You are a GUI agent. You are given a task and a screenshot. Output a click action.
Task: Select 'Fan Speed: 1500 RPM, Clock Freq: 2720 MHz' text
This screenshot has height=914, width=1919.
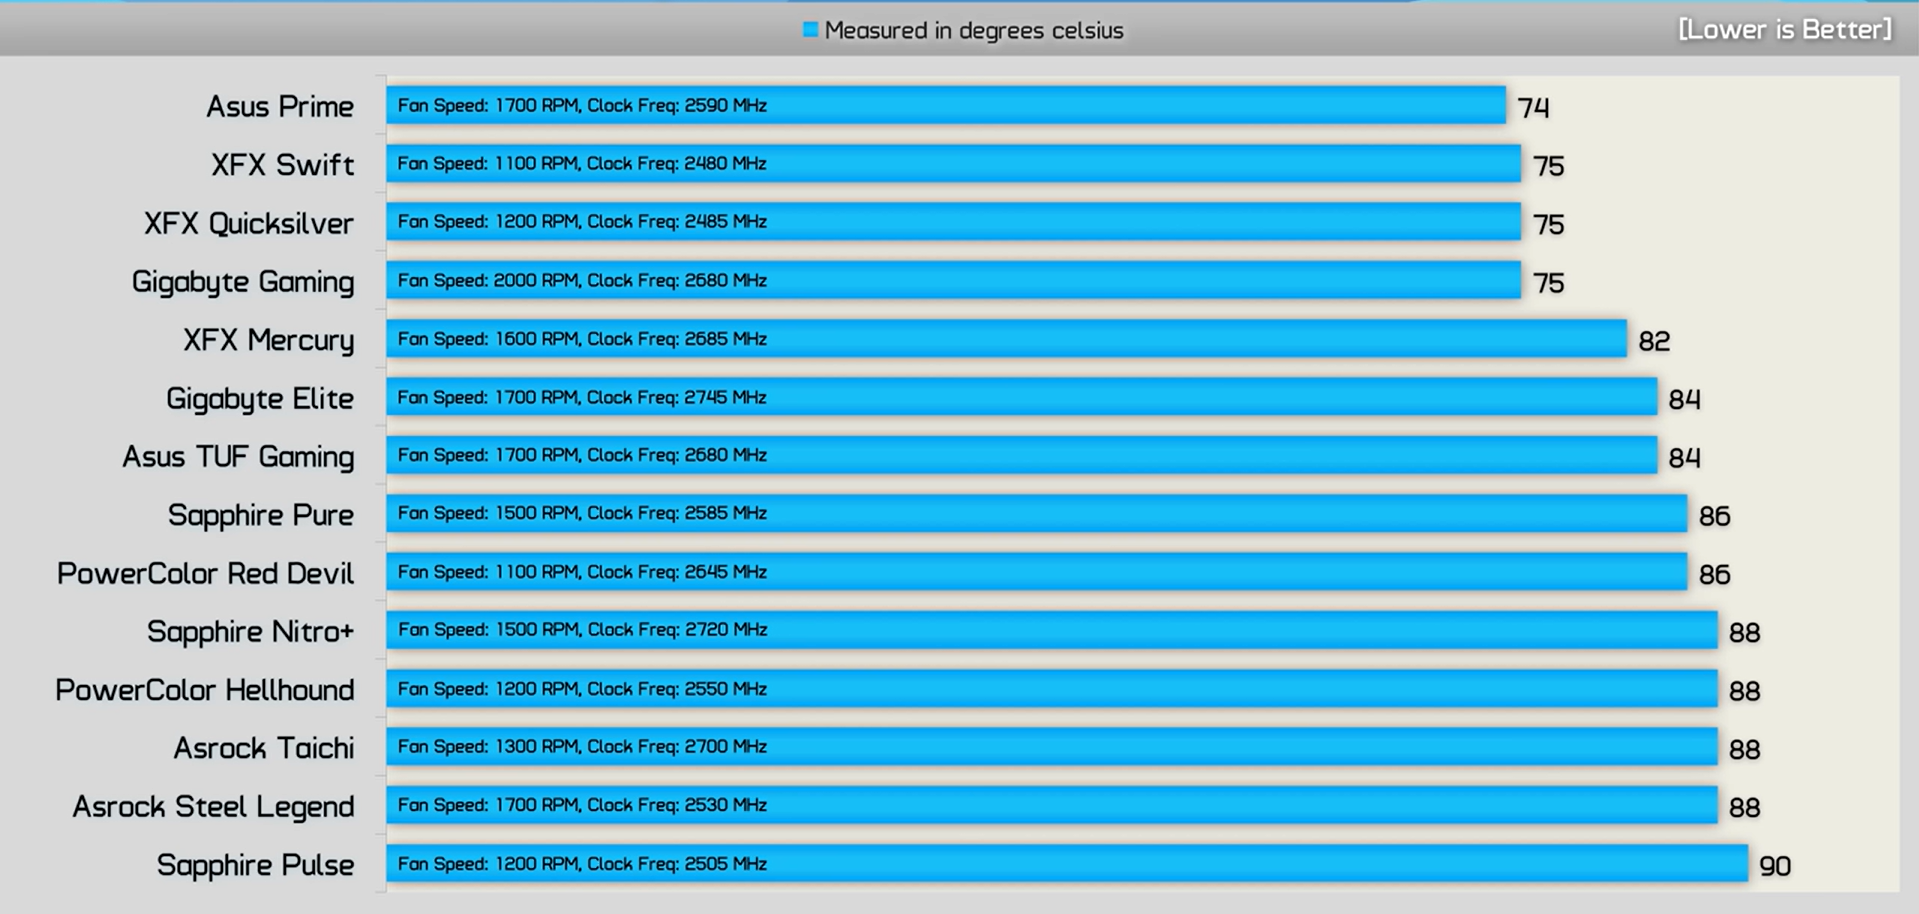582,630
